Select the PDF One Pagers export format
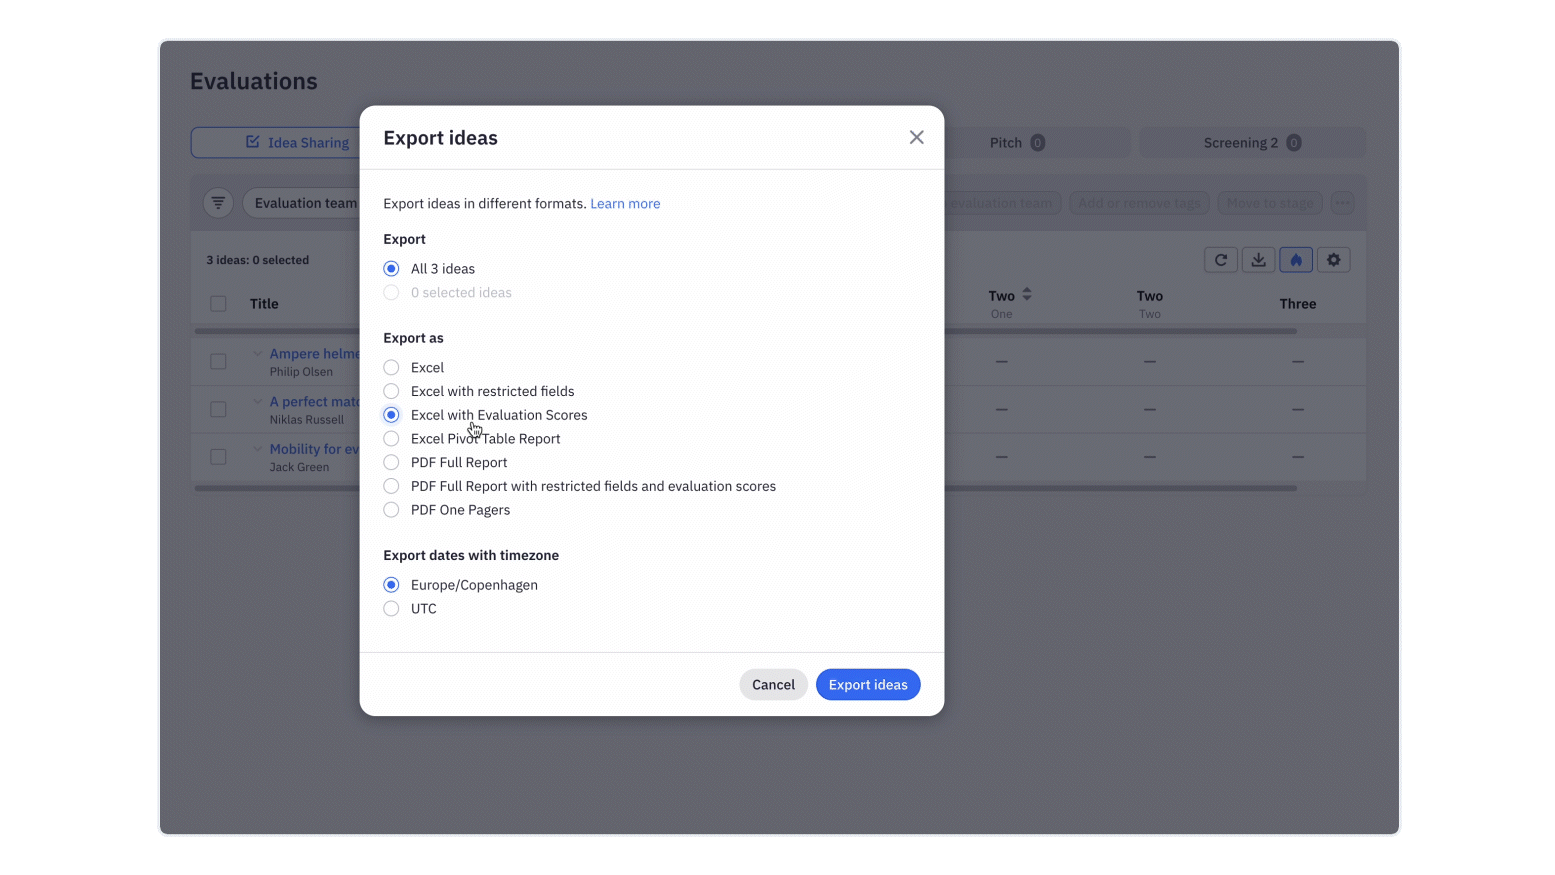The height and width of the screenshot is (875, 1555). (391, 510)
